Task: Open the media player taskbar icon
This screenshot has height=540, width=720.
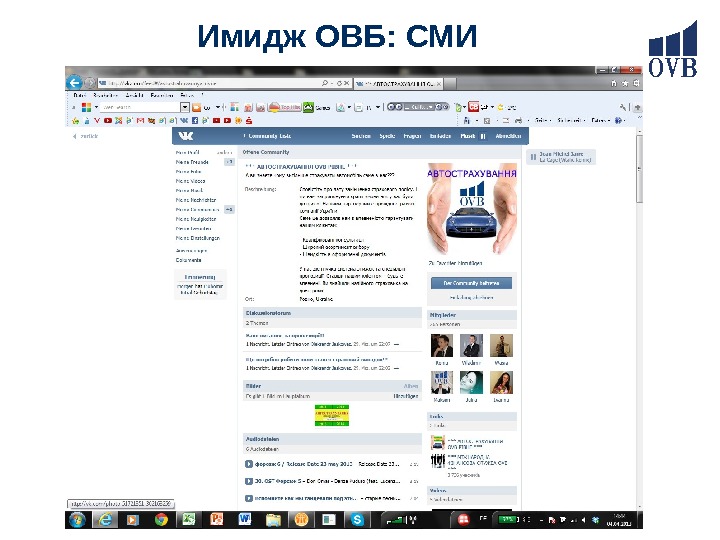Action: [133, 520]
